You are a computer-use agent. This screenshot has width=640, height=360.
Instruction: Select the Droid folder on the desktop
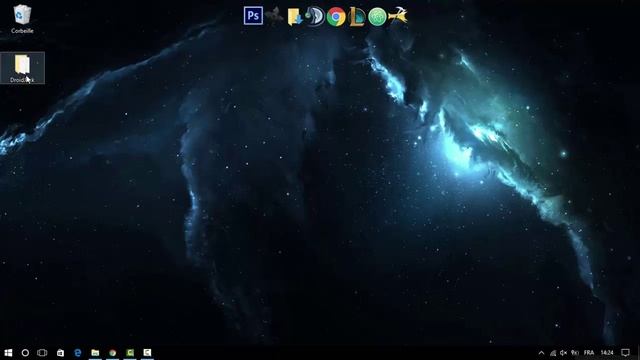(22, 68)
